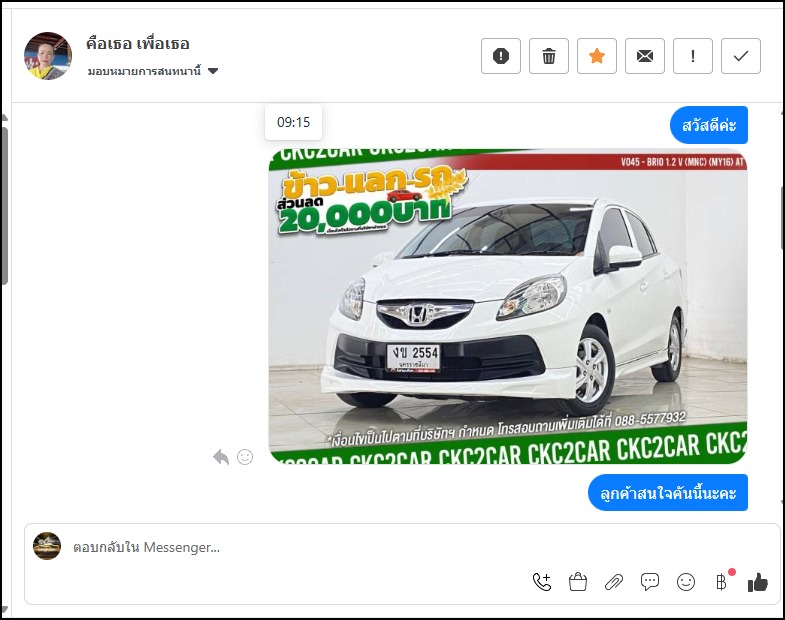Delete conversation with the trash icon
The image size is (785, 620).
[x=549, y=56]
